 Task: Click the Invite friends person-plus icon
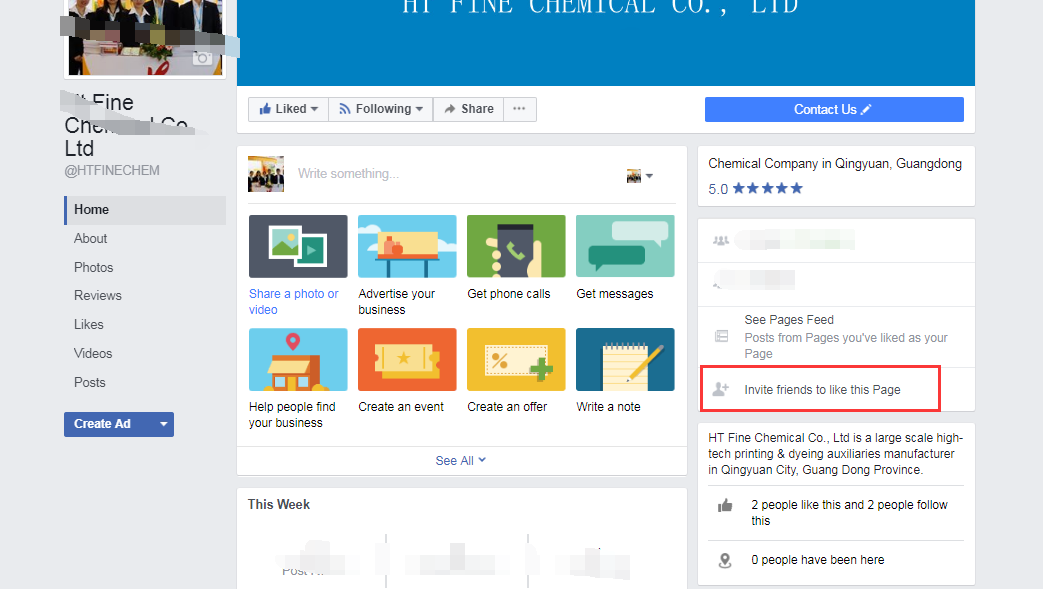(721, 389)
